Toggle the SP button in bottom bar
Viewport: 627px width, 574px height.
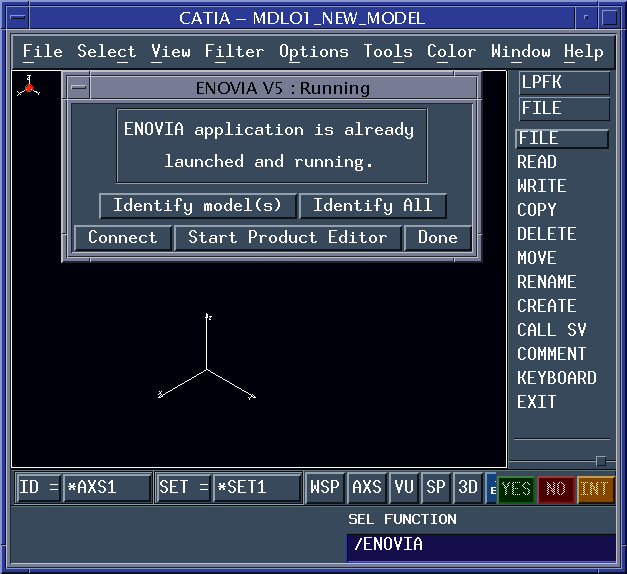point(436,488)
